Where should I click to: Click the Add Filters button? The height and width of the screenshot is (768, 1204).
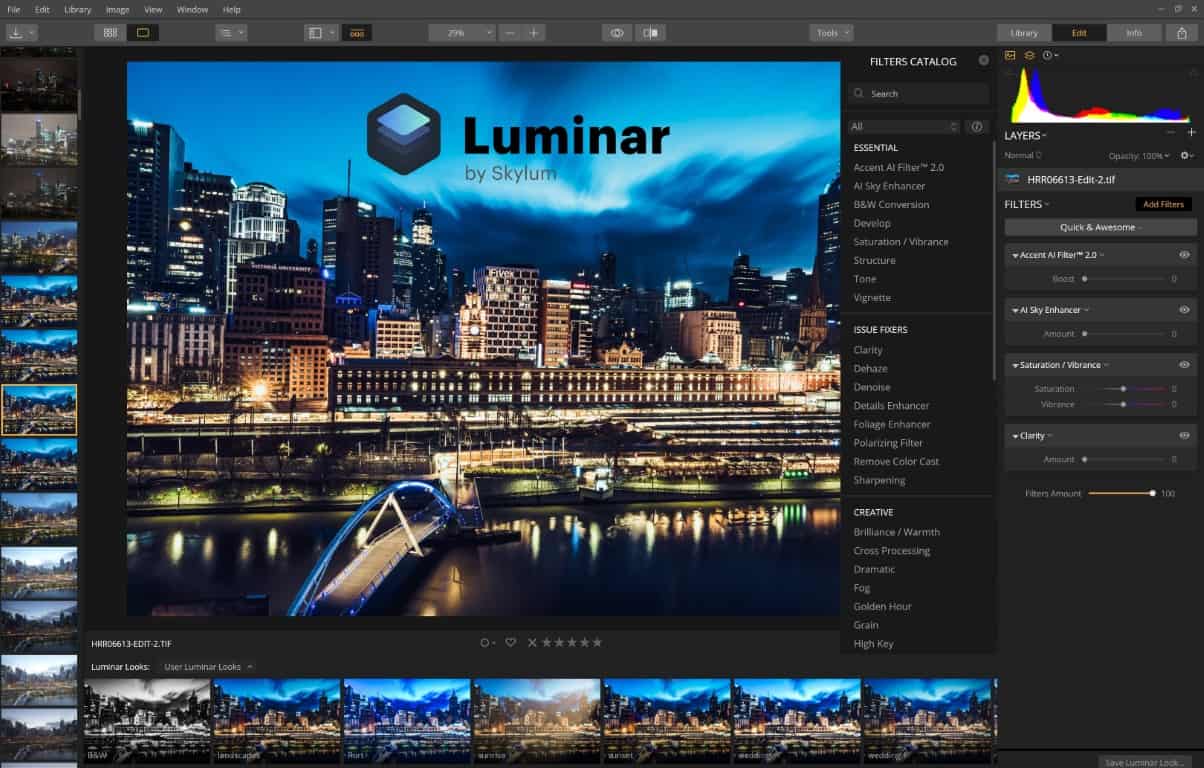[1163, 204]
